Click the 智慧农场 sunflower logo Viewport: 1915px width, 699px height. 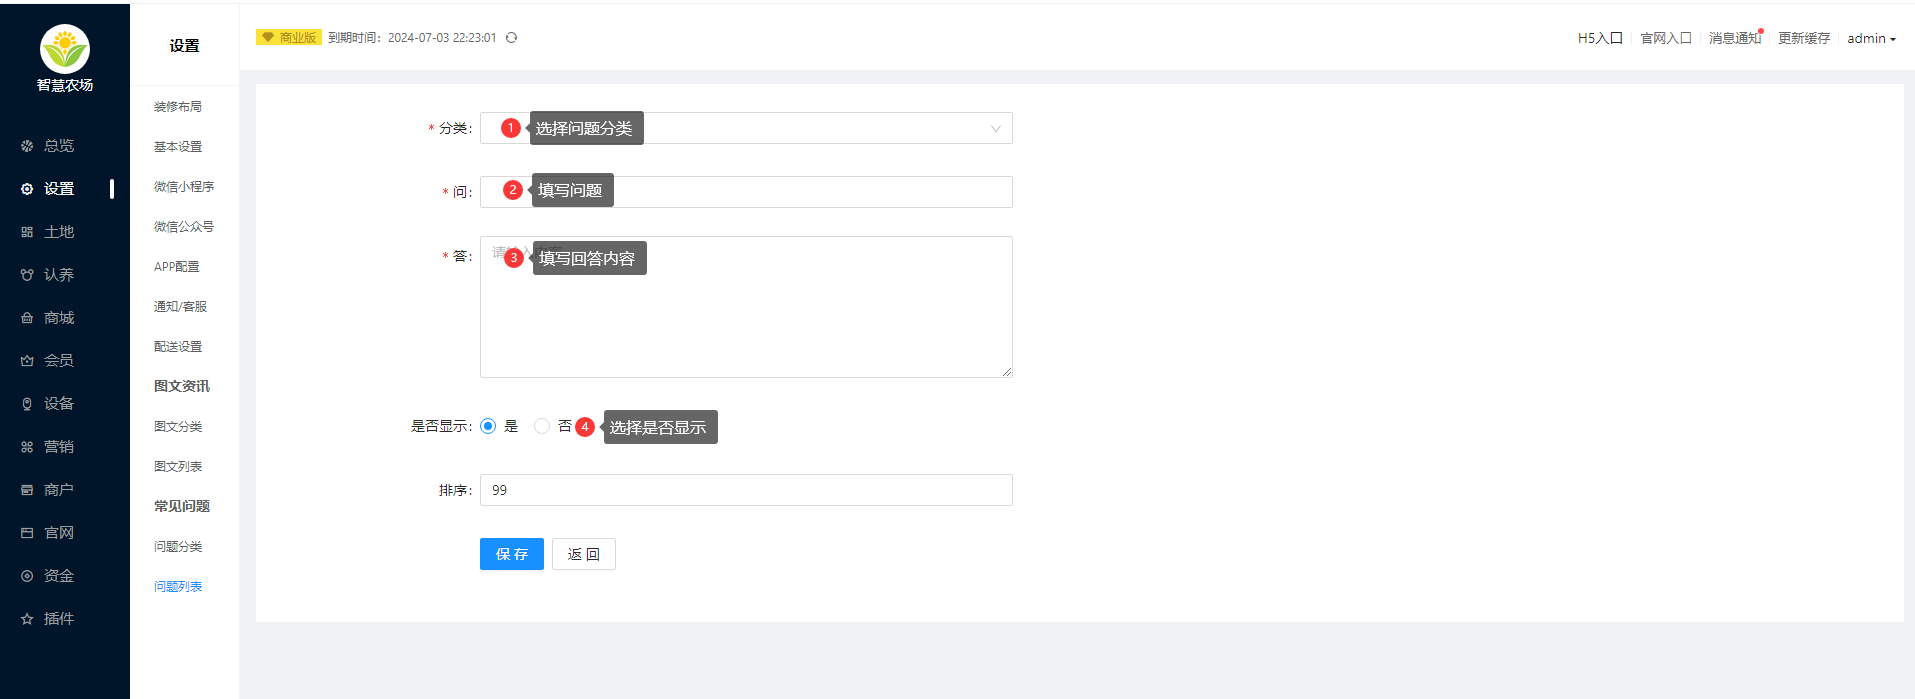[65, 50]
